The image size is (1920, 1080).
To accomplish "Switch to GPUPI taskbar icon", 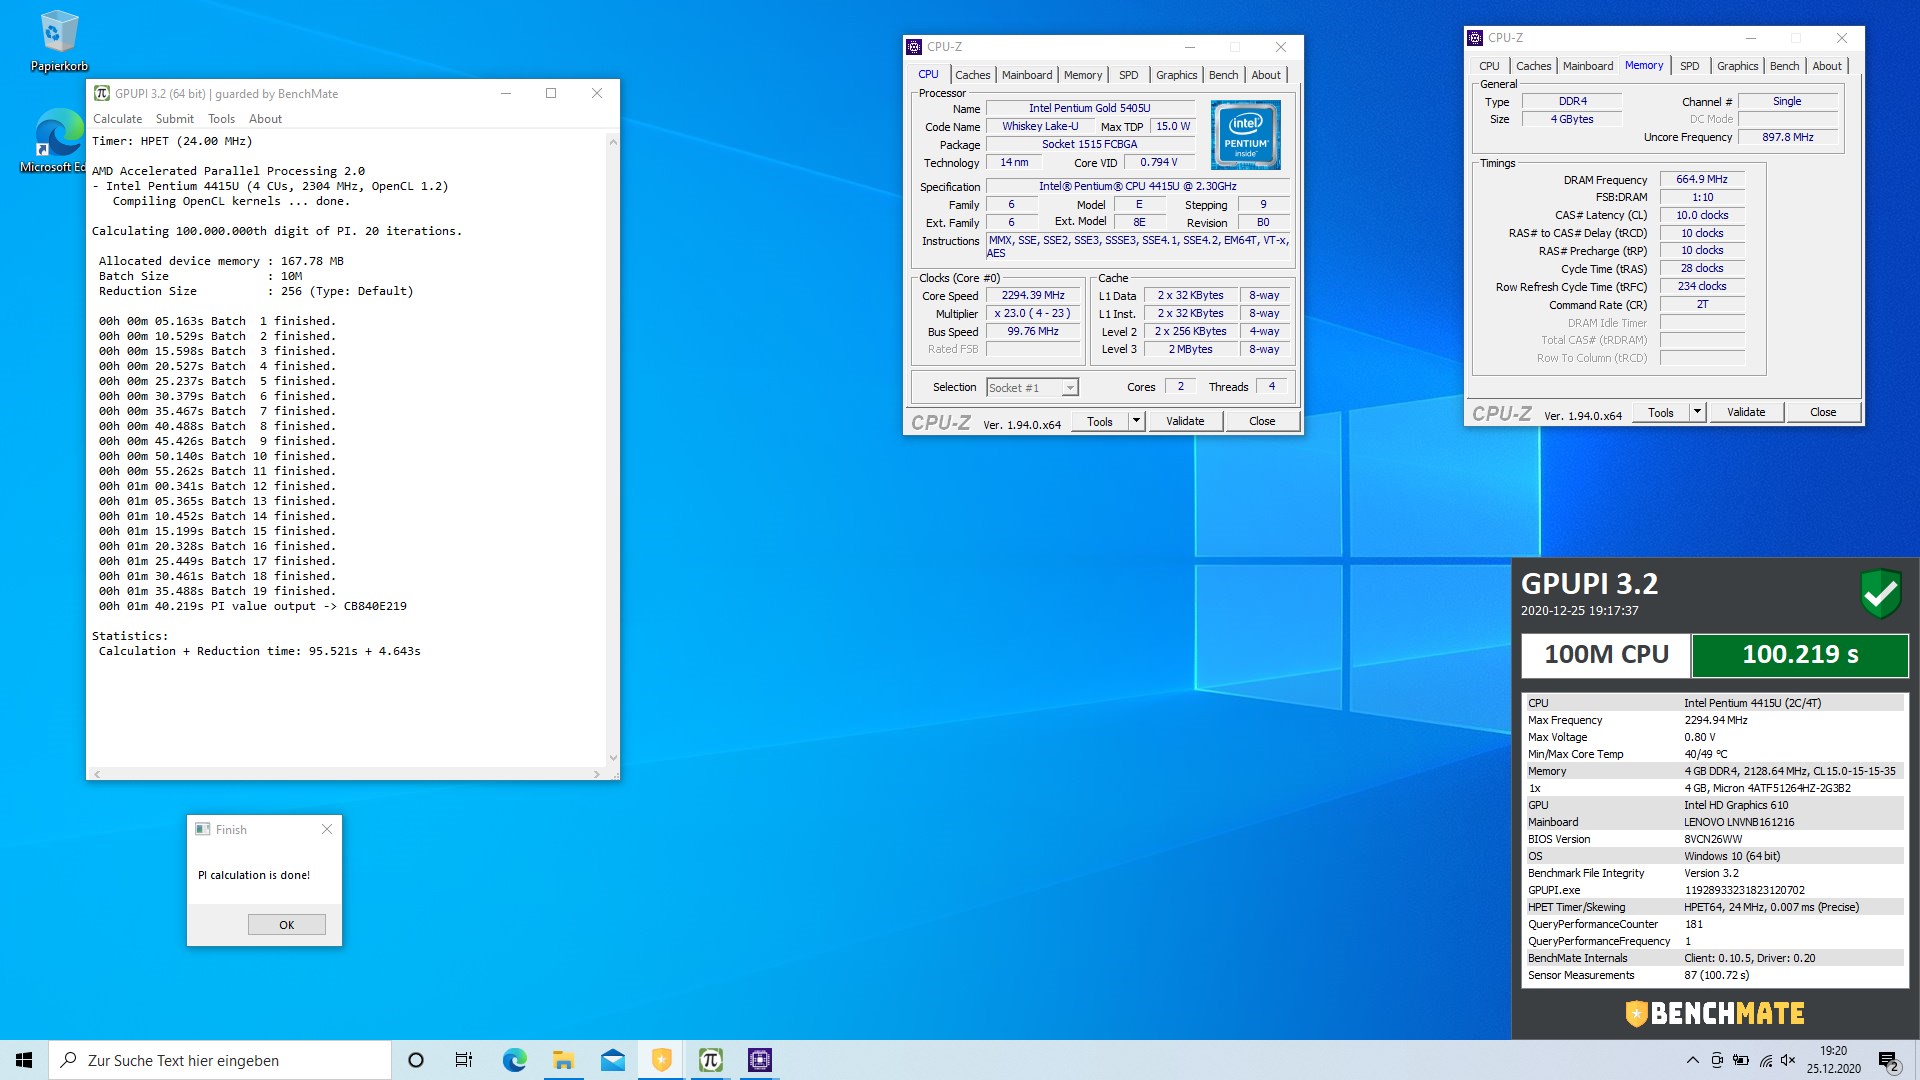I will (710, 1060).
